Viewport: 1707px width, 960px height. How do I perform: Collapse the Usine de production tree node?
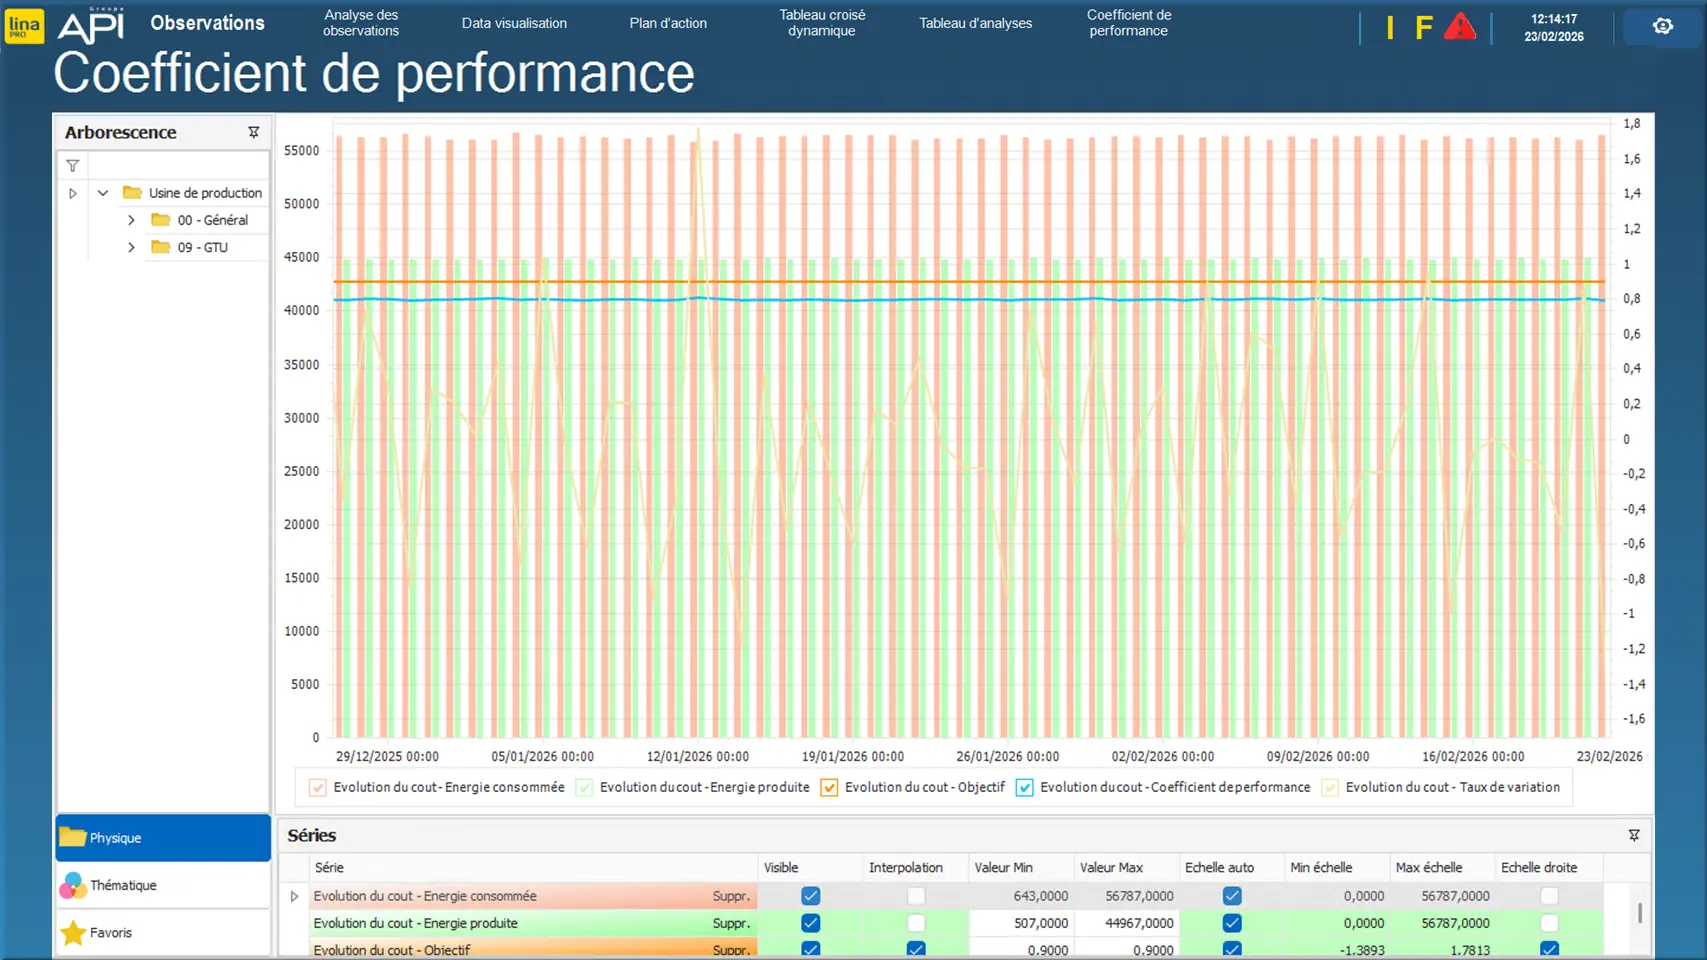(103, 193)
